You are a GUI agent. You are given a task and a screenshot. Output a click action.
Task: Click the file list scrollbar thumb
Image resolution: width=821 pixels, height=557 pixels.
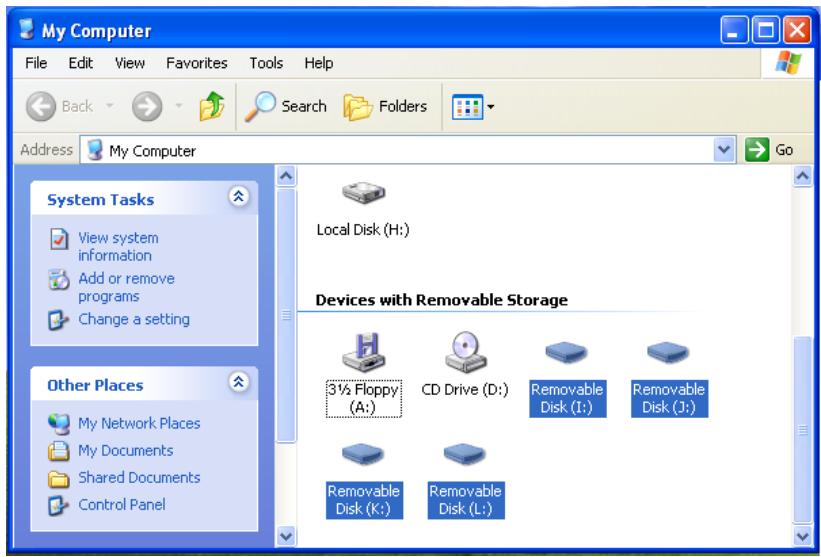click(x=803, y=430)
